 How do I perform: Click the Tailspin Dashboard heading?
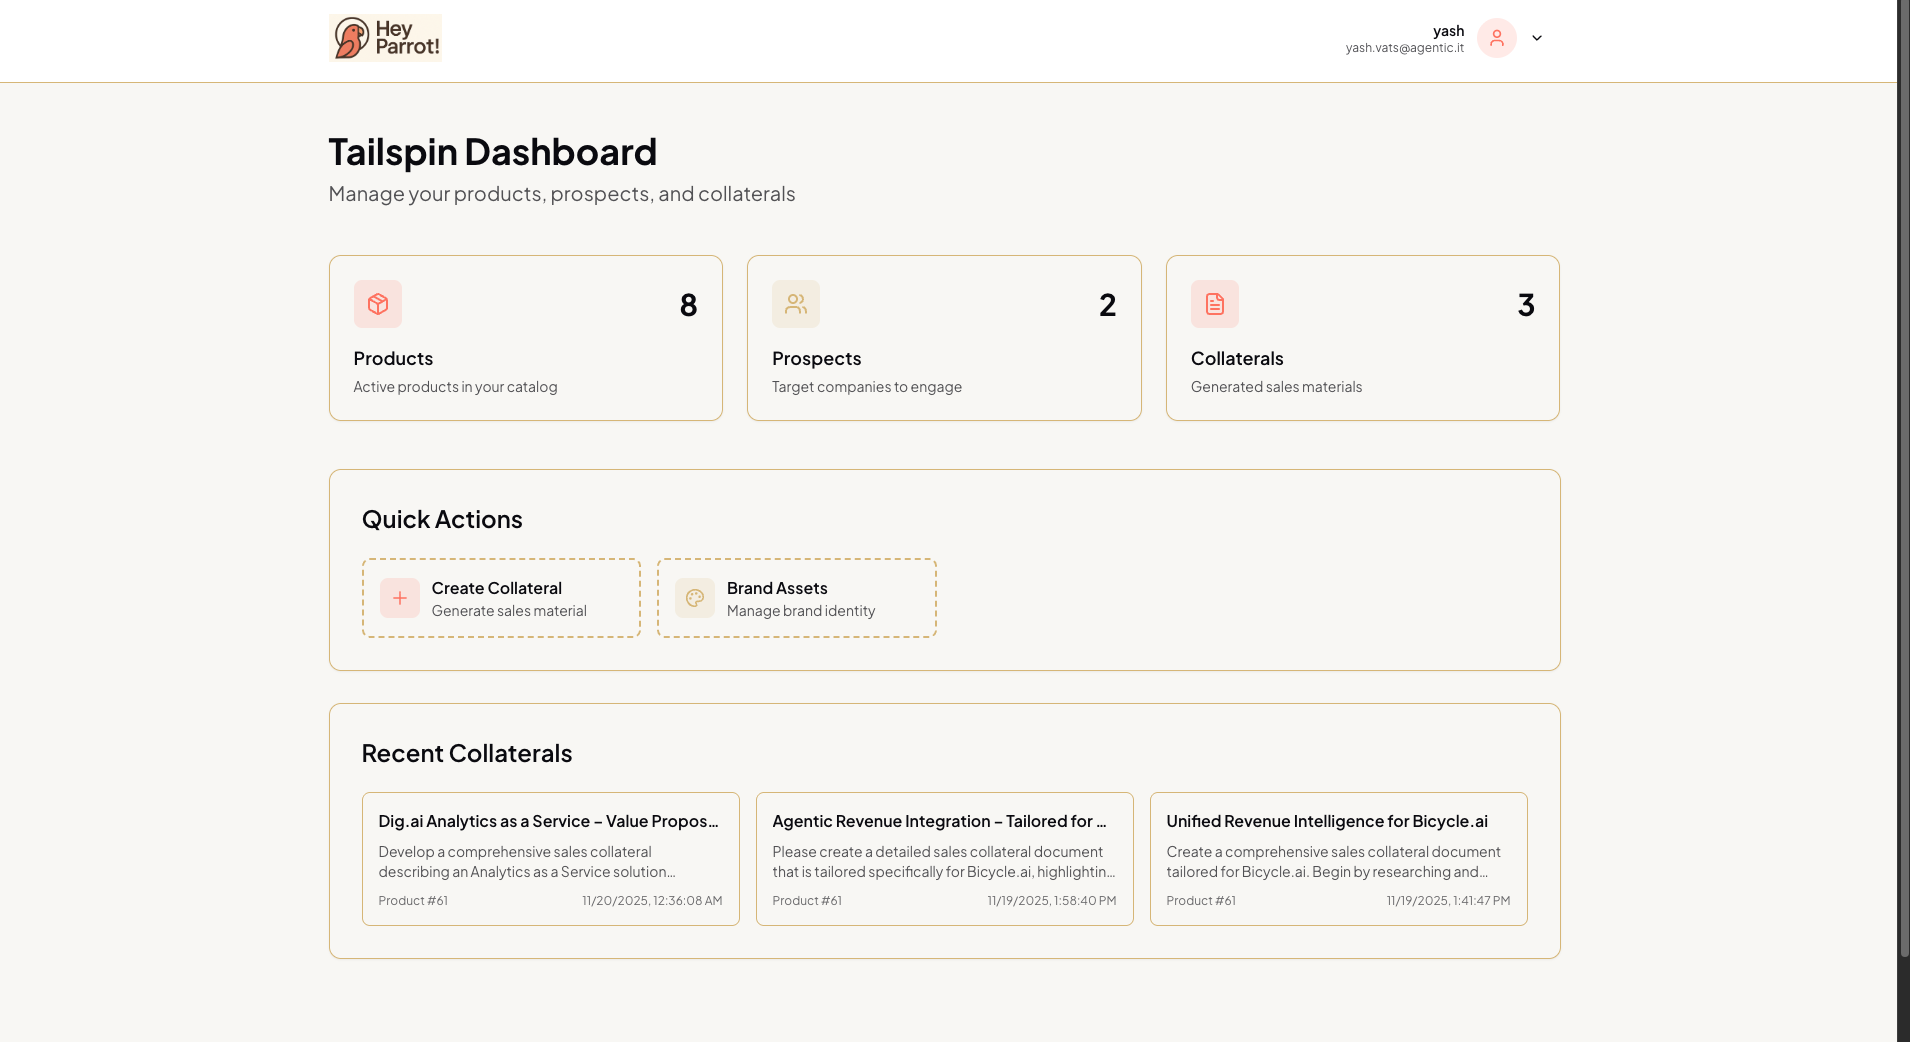tap(493, 152)
